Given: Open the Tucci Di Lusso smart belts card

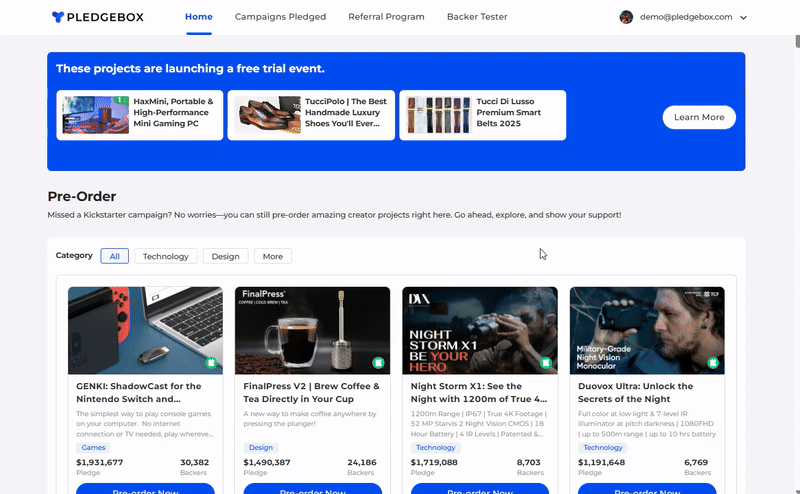Looking at the screenshot, I should point(482,115).
